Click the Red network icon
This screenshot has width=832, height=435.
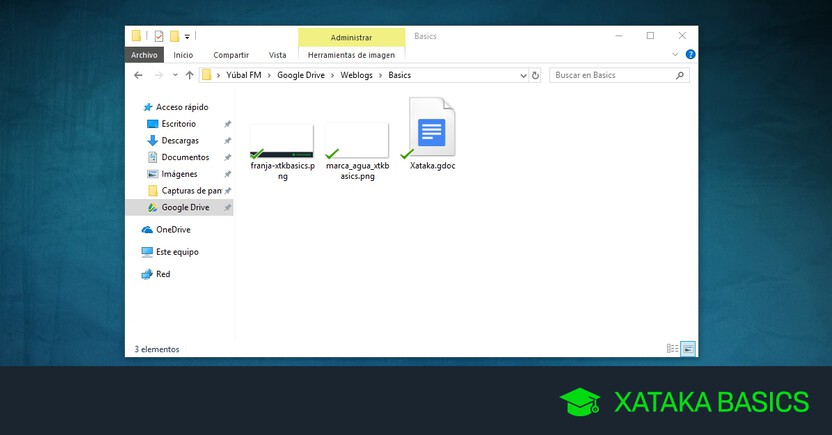point(147,274)
